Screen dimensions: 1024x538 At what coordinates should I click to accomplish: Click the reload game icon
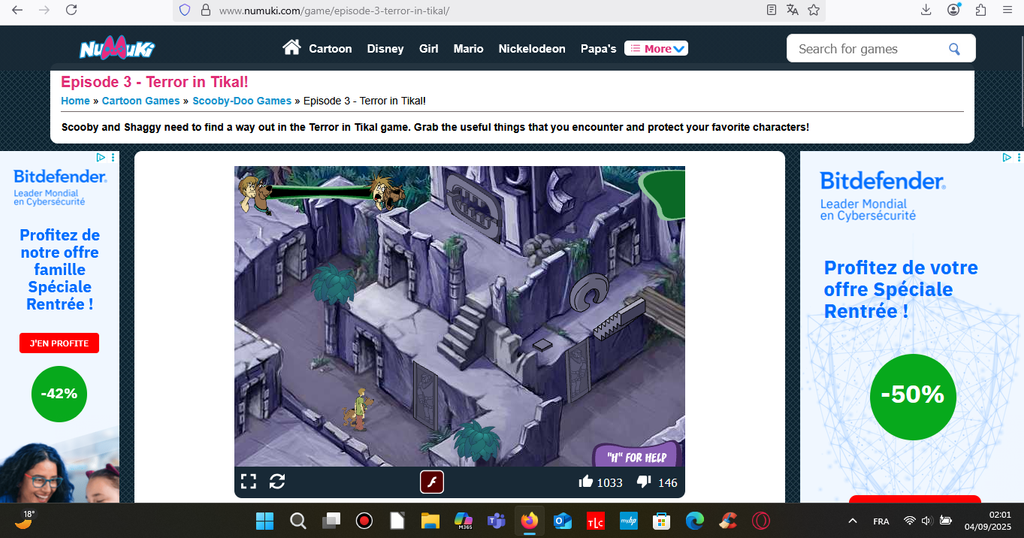point(277,482)
